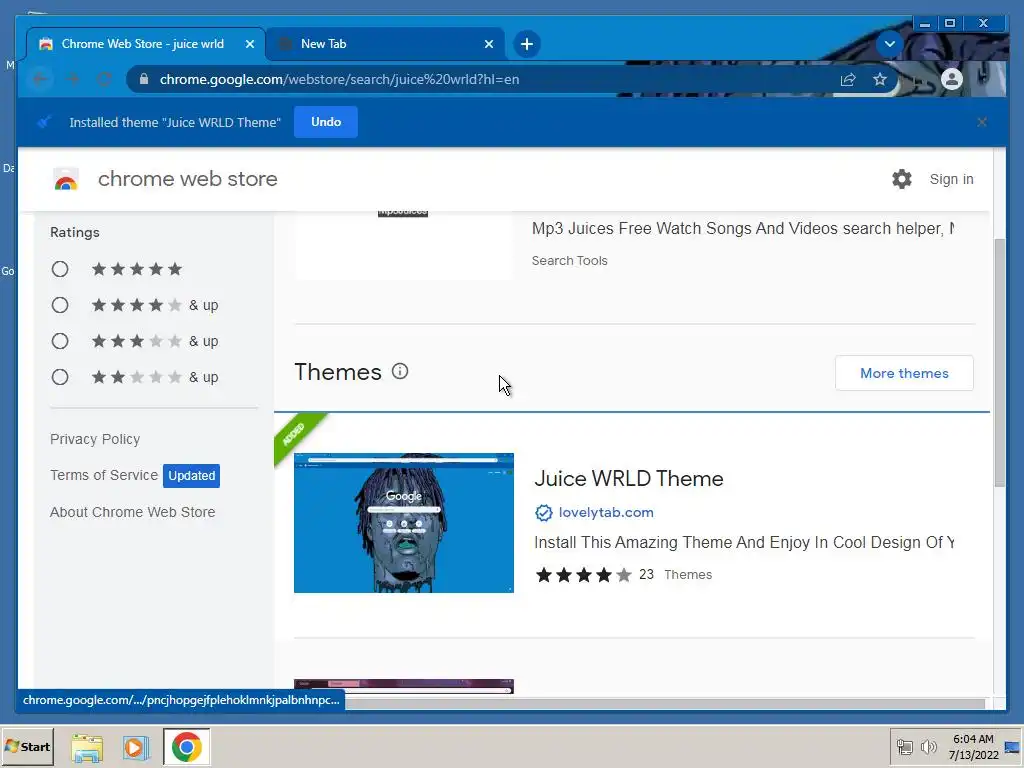
Task: Bookmark this page with the star icon
Action: [880, 80]
